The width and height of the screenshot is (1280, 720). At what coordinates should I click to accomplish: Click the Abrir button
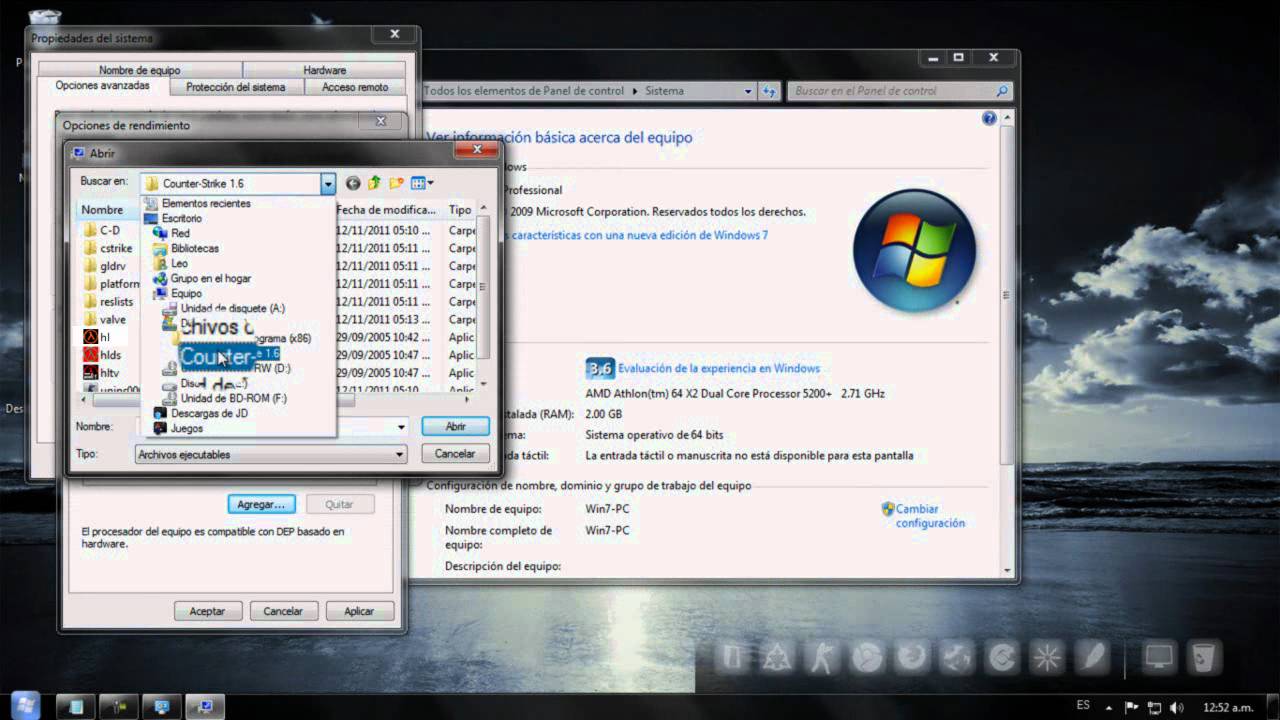pyautogui.click(x=455, y=426)
